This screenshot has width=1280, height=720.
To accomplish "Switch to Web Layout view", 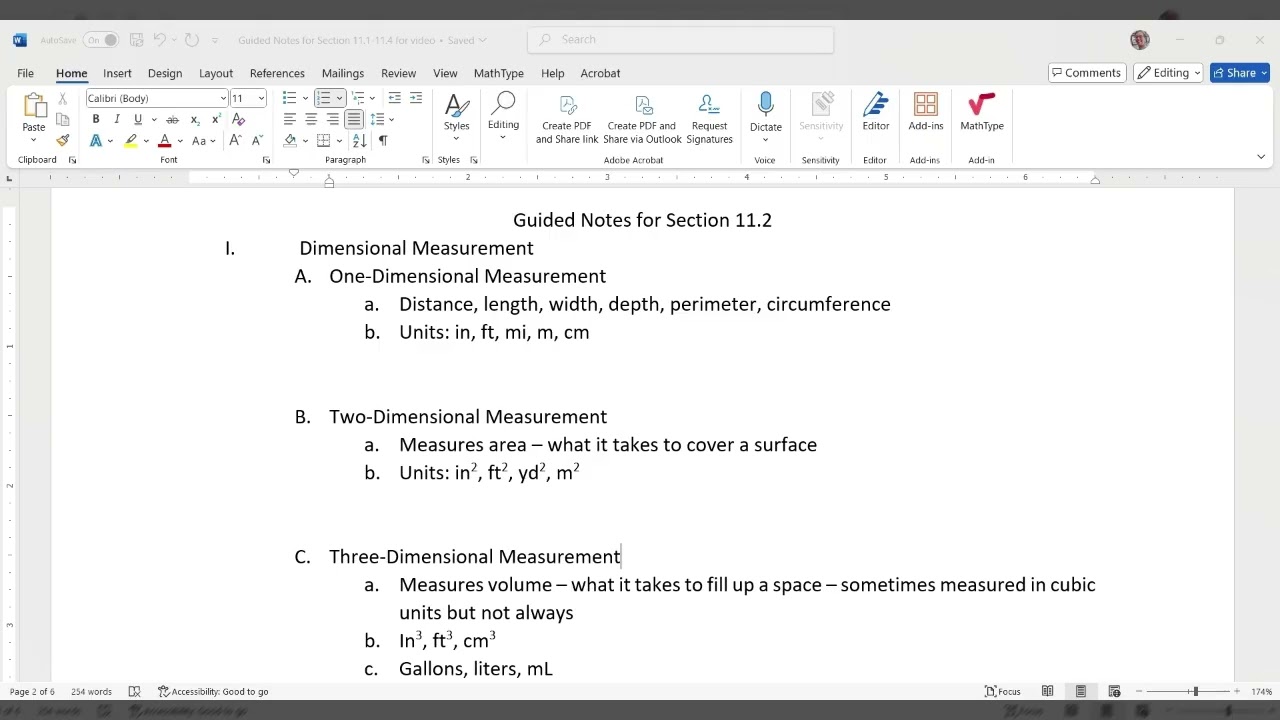I will pyautogui.click(x=1114, y=691).
